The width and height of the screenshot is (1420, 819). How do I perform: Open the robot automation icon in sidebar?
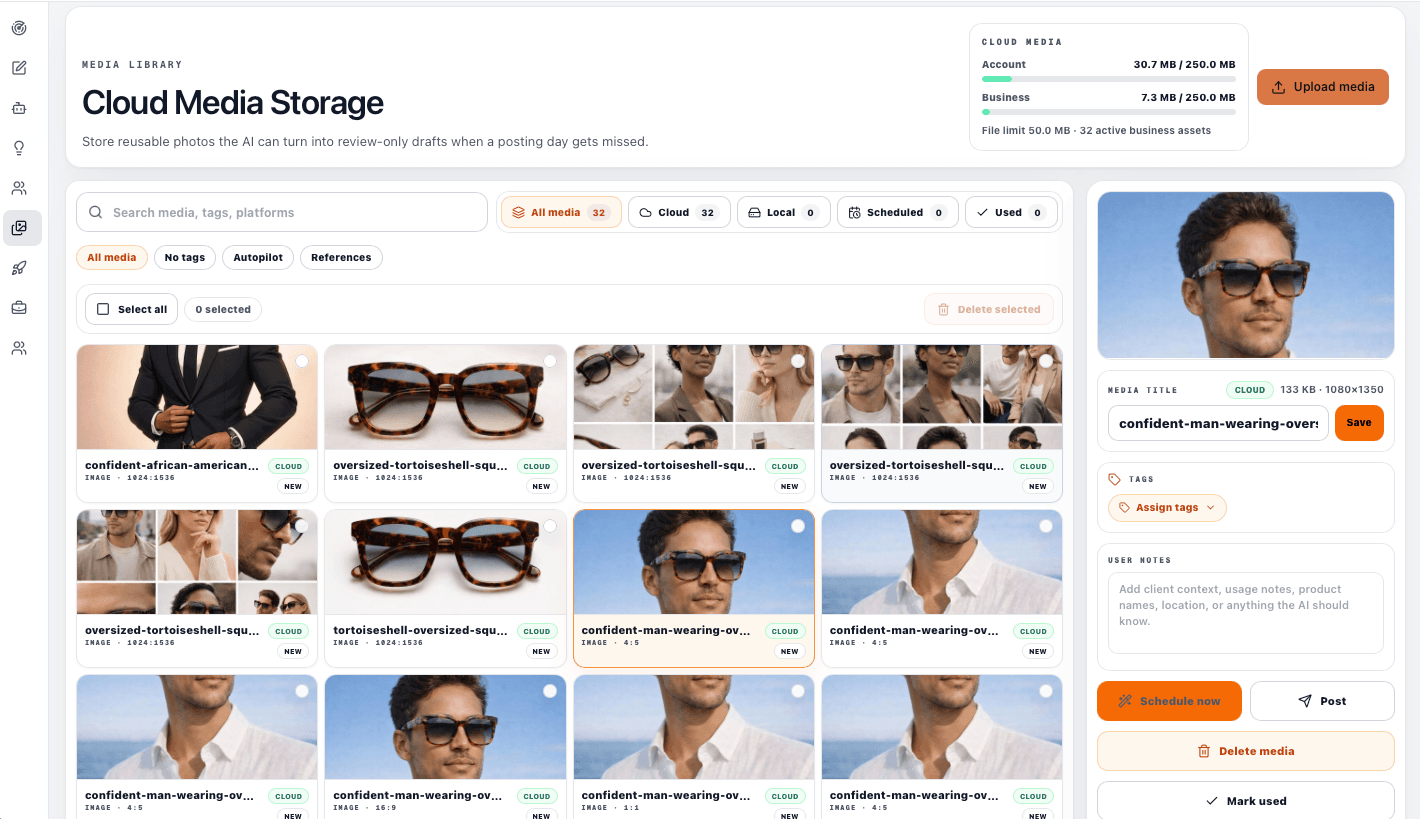pyautogui.click(x=19, y=108)
